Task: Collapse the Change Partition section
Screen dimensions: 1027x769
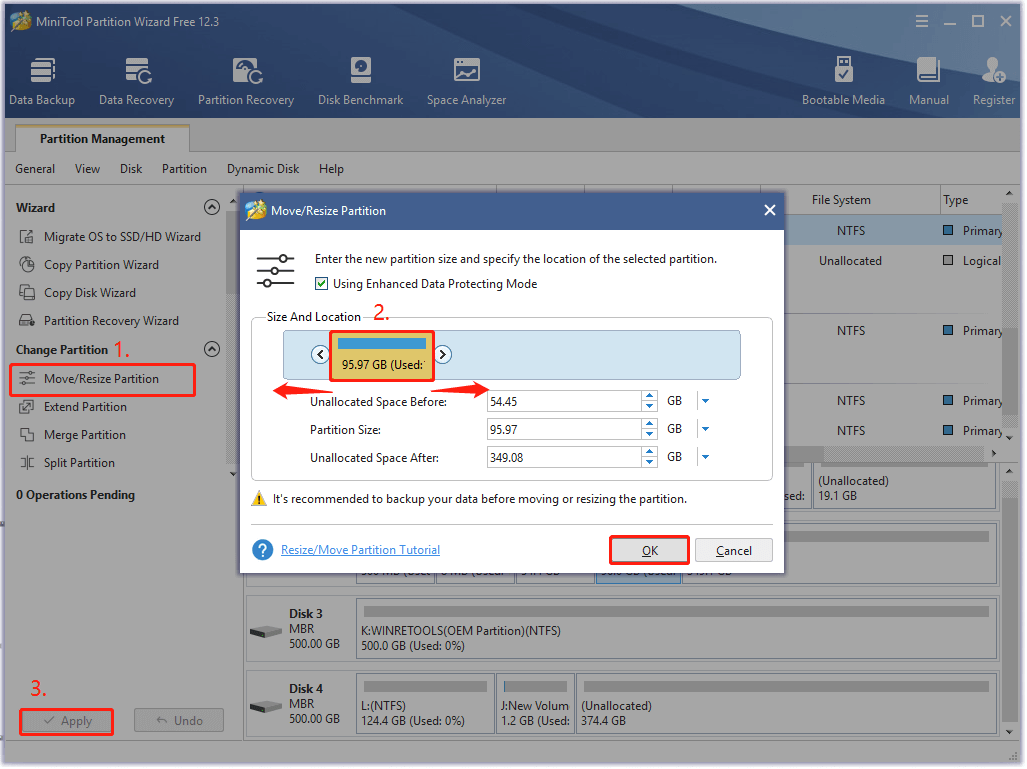Action: pyautogui.click(x=212, y=349)
